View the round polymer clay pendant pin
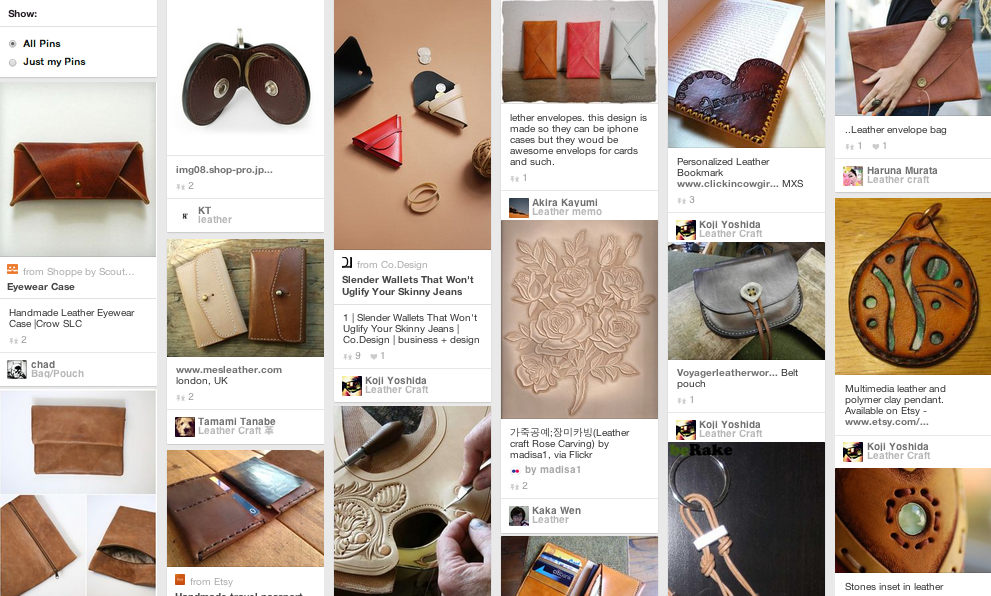 pyautogui.click(x=912, y=286)
